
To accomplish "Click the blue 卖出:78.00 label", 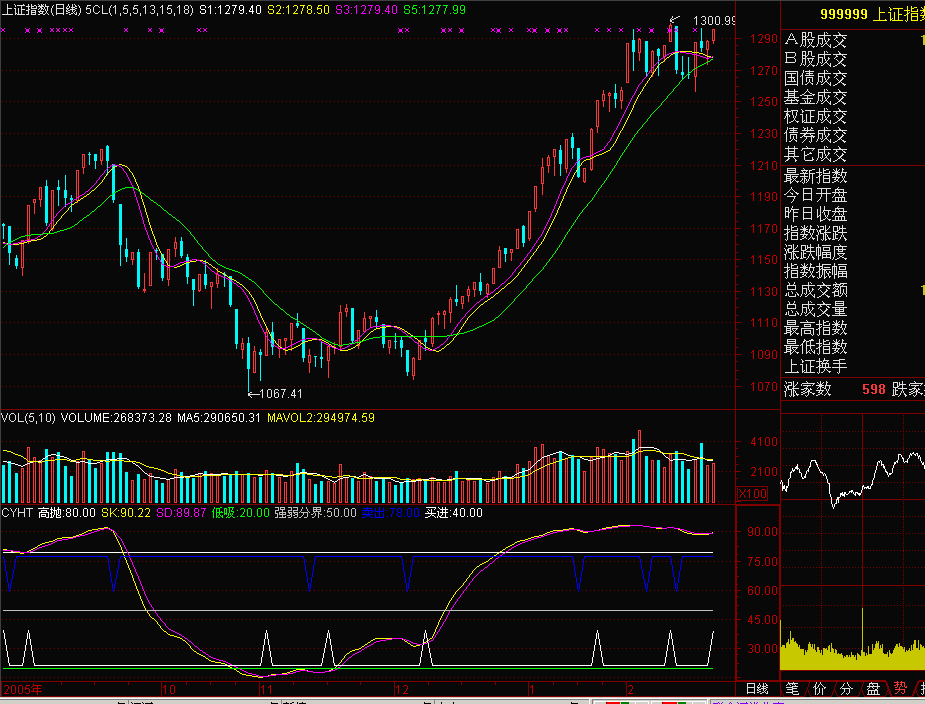I will pyautogui.click(x=391, y=513).
